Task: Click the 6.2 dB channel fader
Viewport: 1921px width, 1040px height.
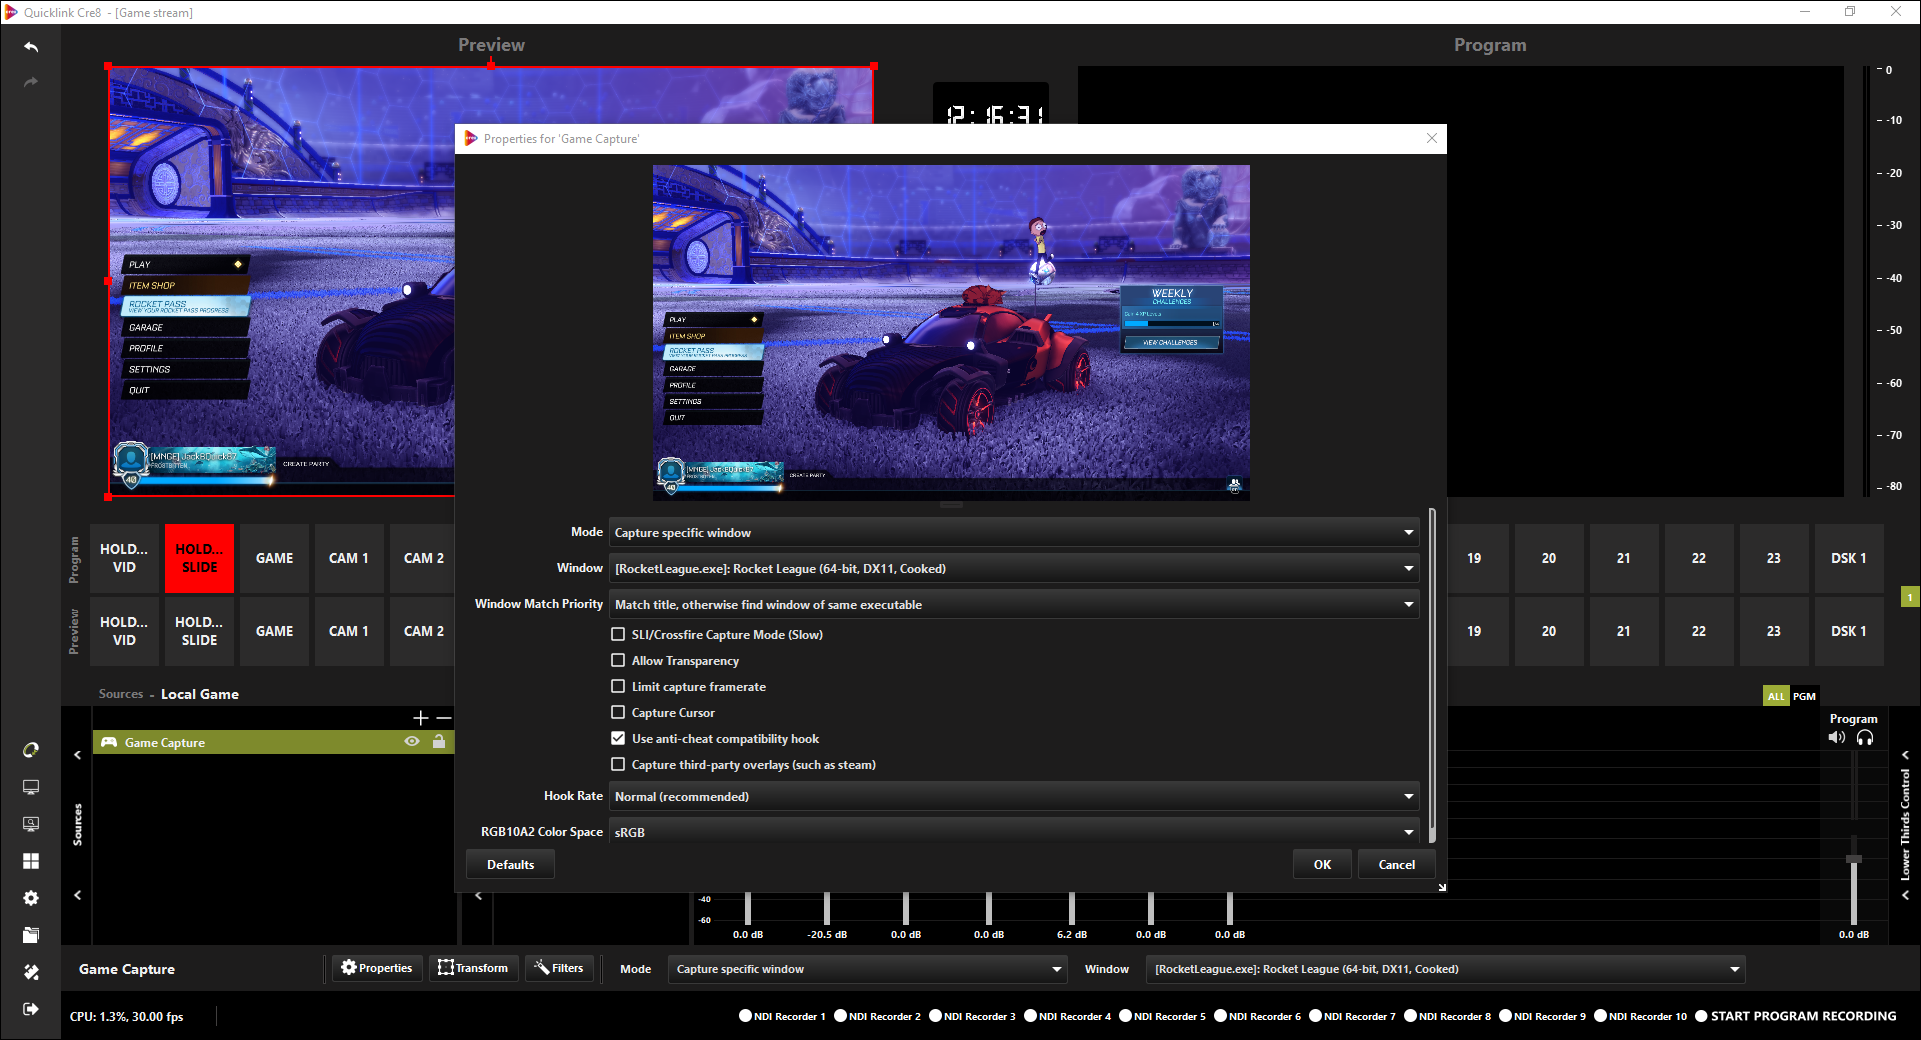Action: [1071, 907]
